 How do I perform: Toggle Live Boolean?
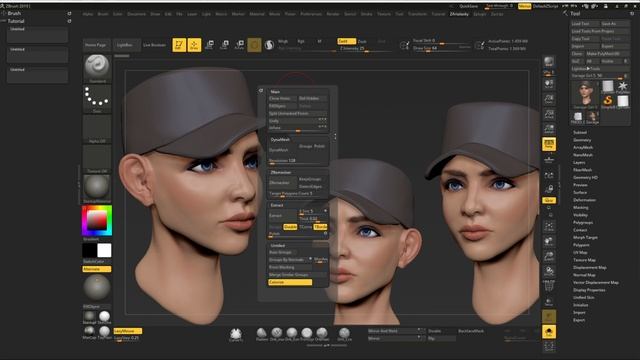(x=155, y=45)
